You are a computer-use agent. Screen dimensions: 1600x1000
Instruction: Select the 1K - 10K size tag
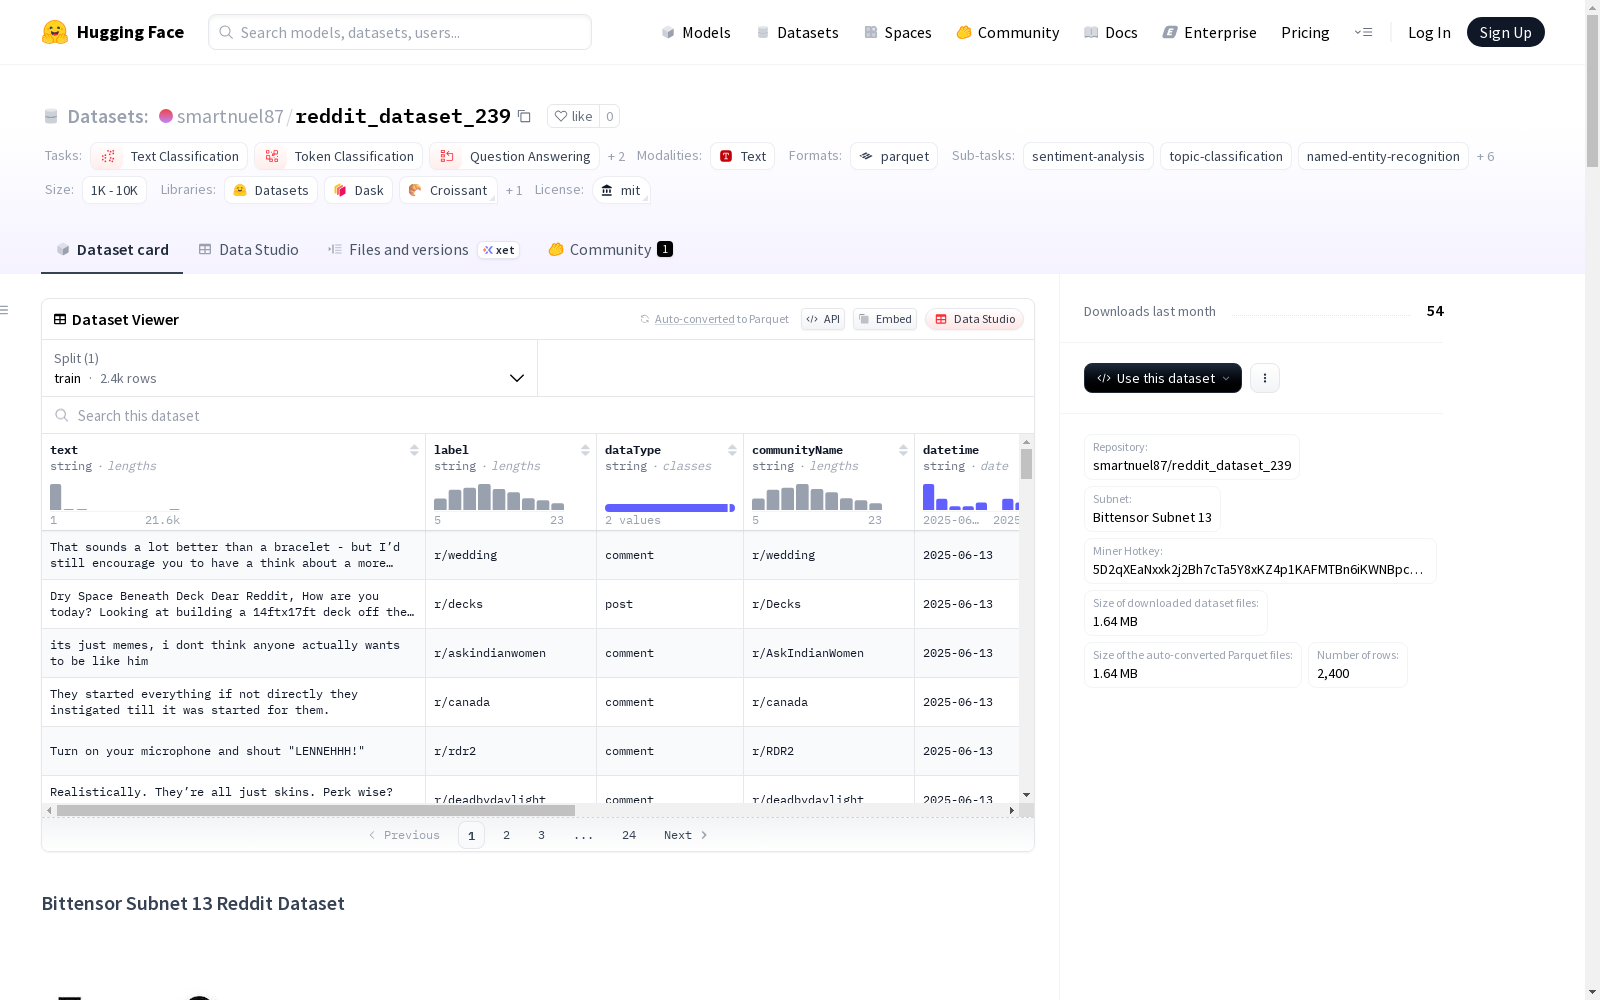point(114,190)
